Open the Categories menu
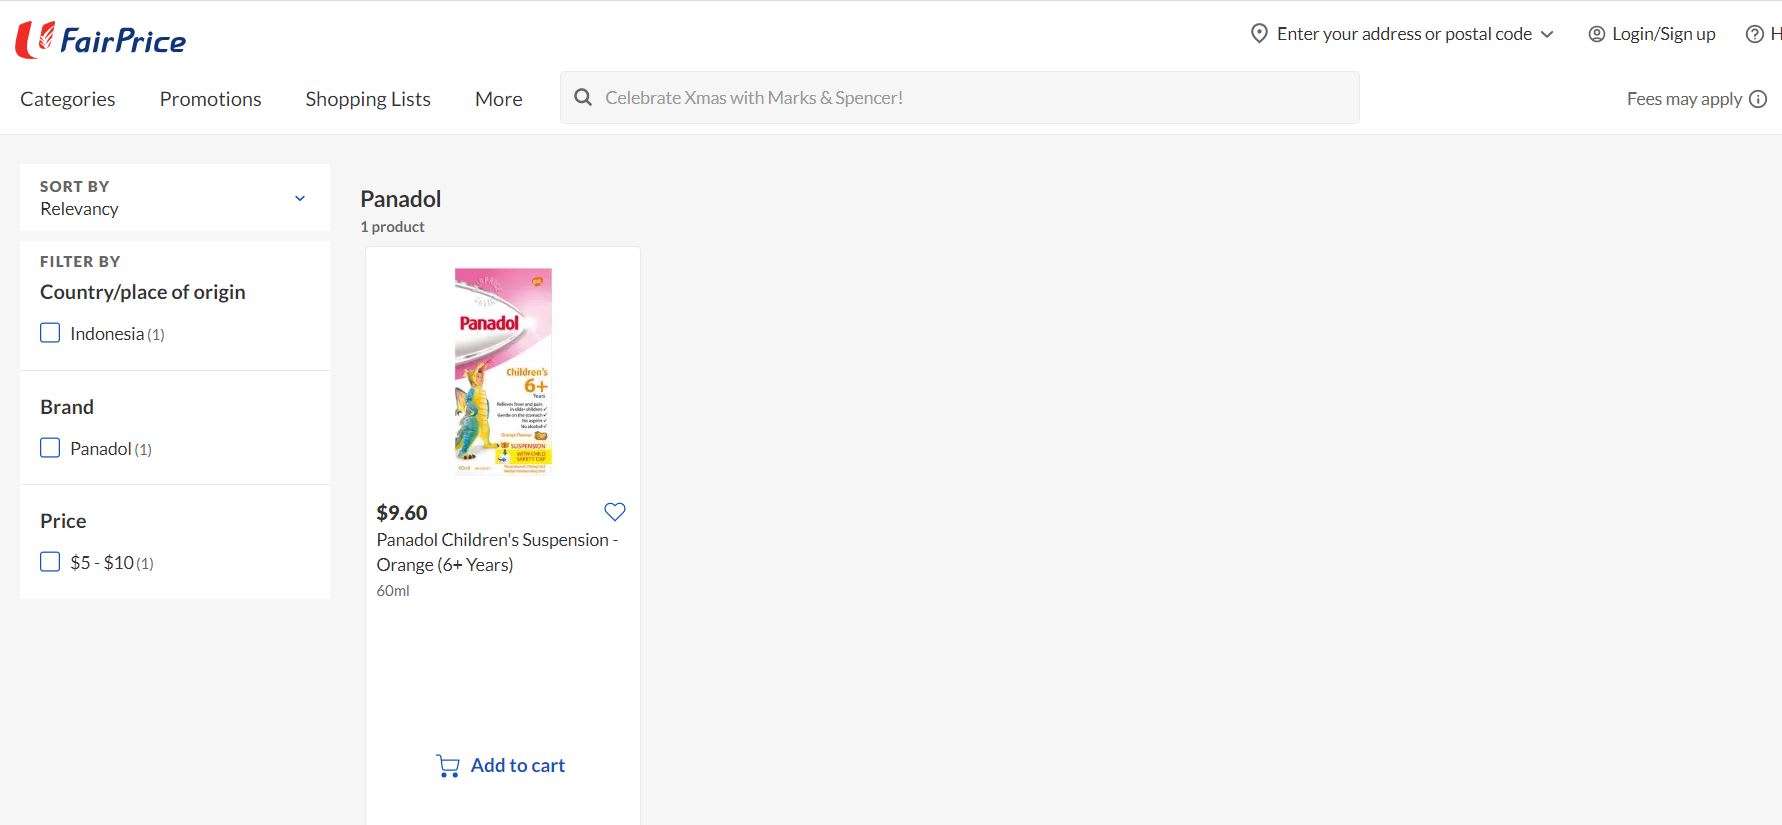The image size is (1782, 825). [x=68, y=99]
